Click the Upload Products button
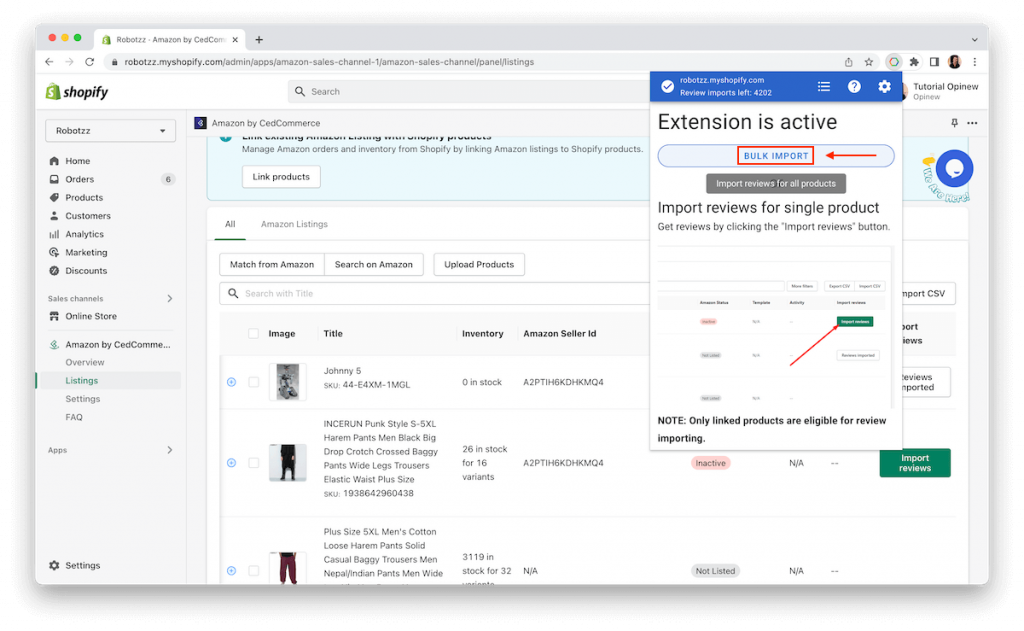Image resolution: width=1024 pixels, height=631 pixels. (479, 265)
